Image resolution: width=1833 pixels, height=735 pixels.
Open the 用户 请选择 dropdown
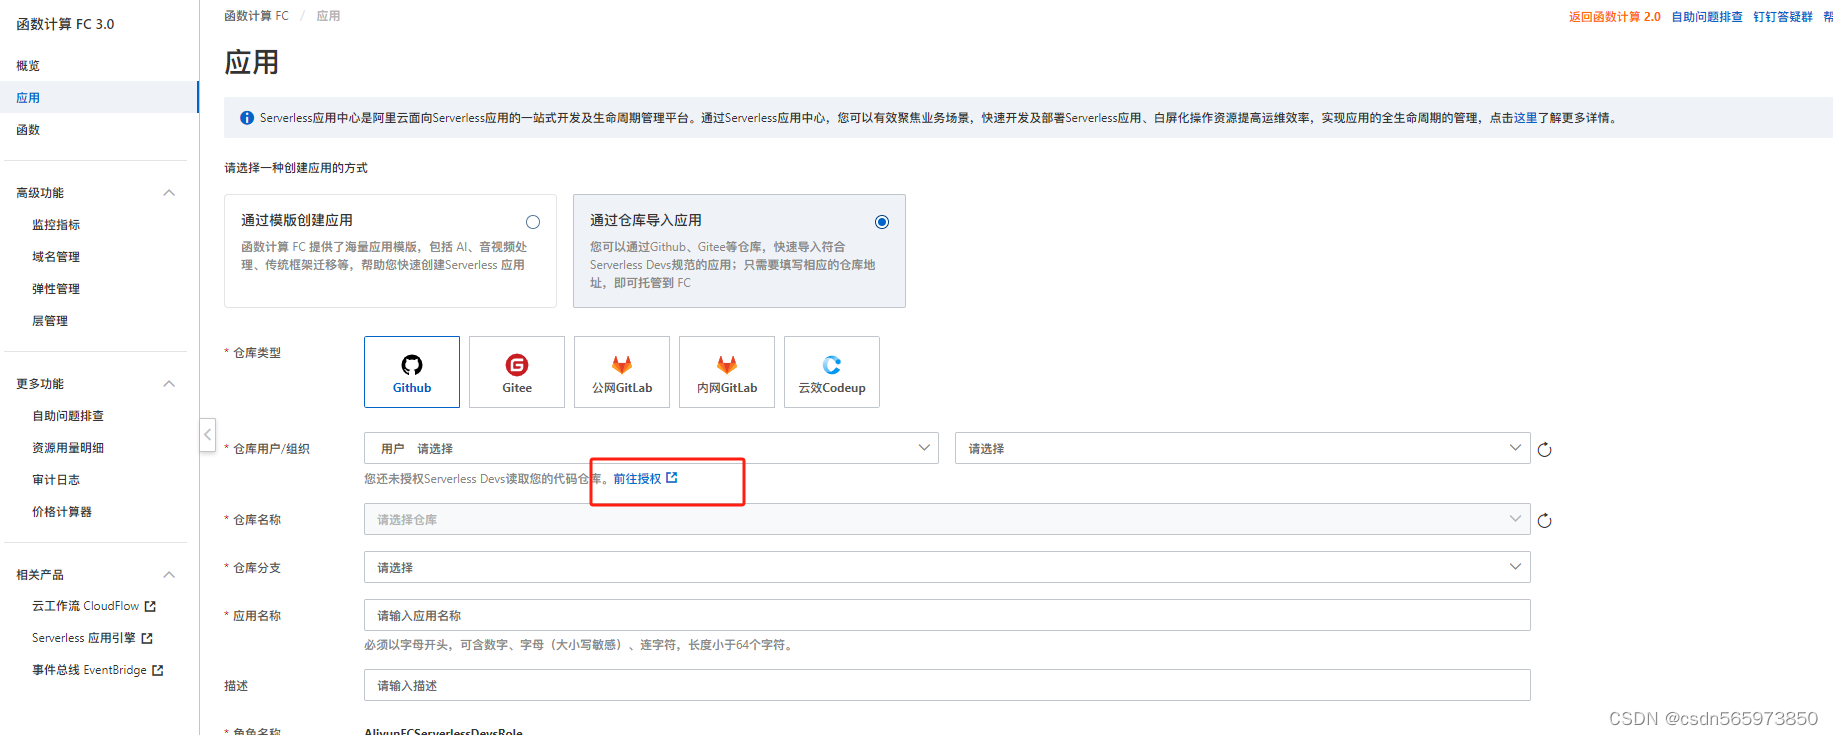[x=651, y=448]
